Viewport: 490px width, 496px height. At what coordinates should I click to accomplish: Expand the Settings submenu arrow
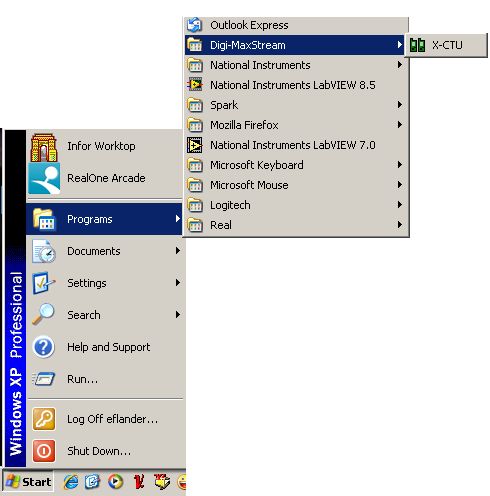[178, 283]
